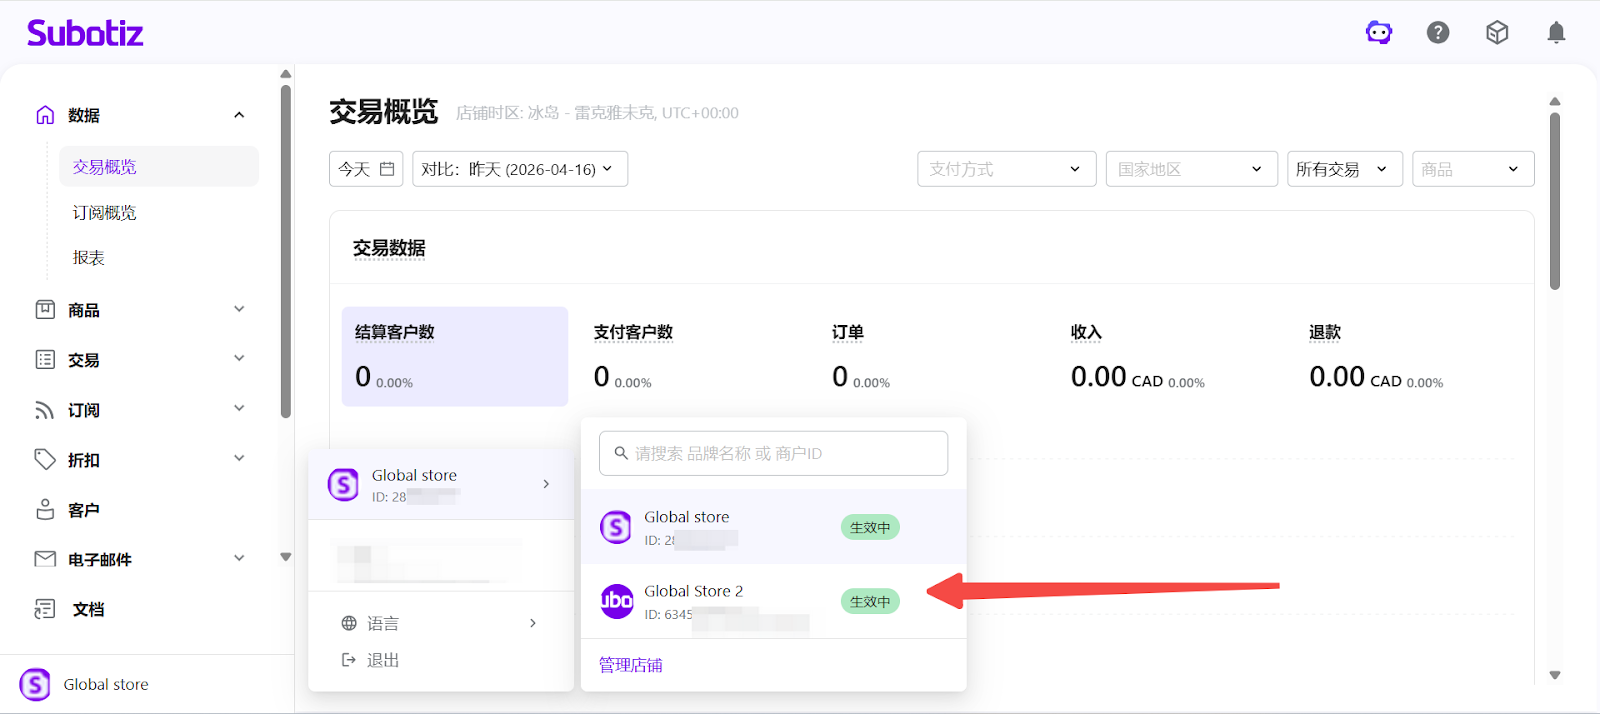Click the store search input field

tap(773, 453)
